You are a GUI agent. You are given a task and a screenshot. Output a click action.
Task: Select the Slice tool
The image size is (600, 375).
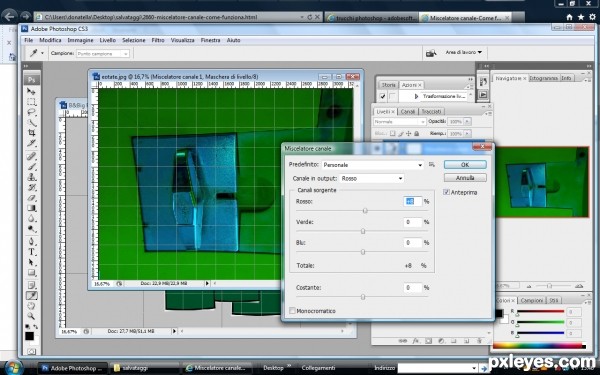[31, 143]
